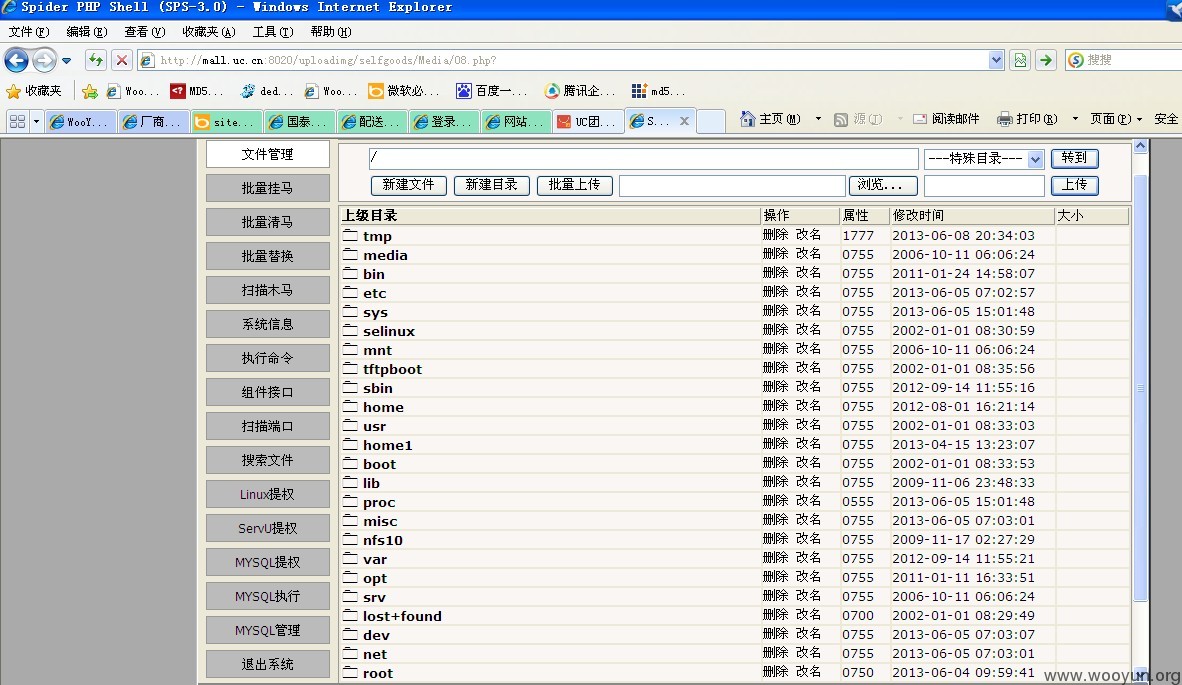Viewport: 1182px width, 685px height.
Task: Click the Sogou search box
Action: (x=1131, y=60)
